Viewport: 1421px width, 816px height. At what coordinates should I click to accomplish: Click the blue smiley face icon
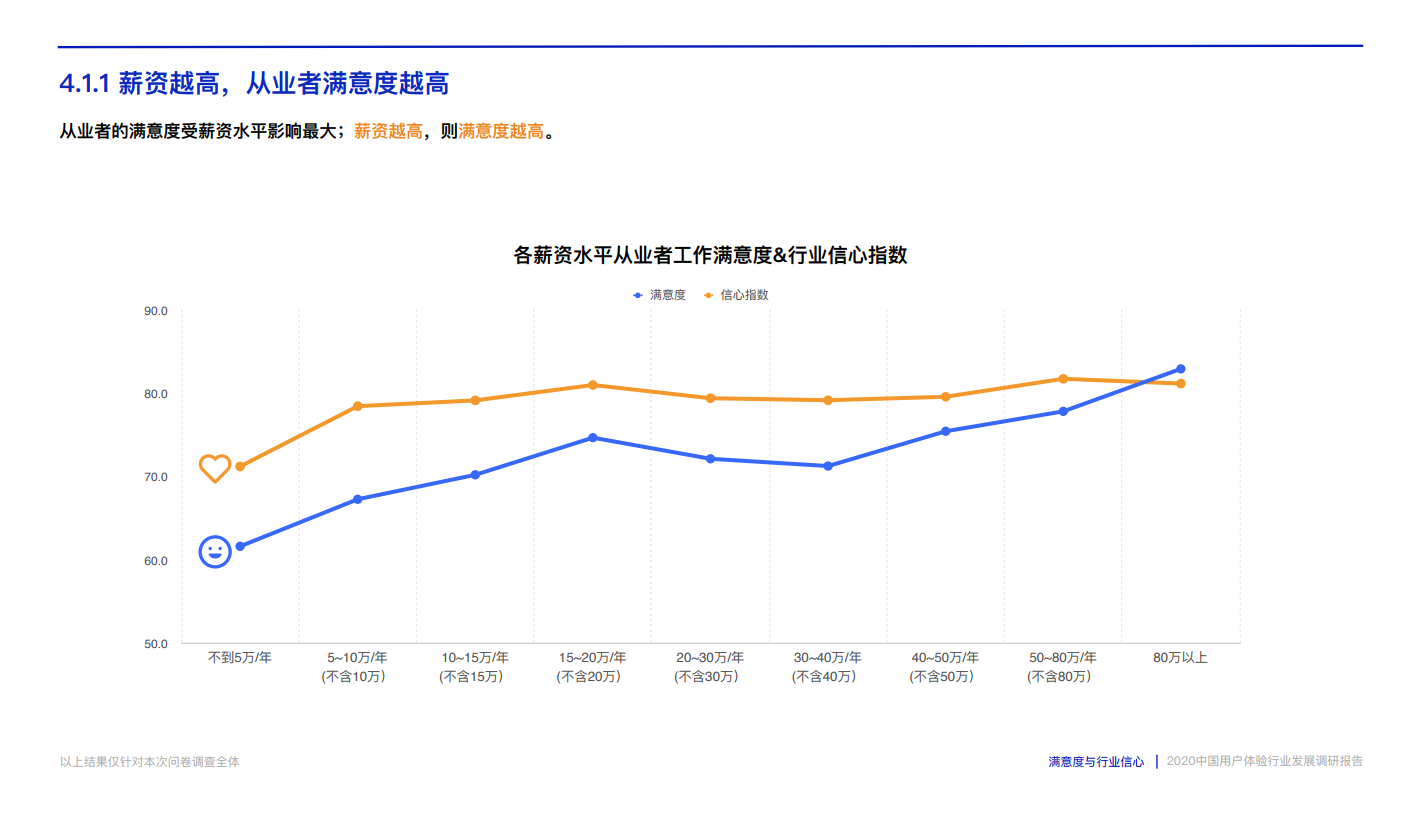(215, 551)
